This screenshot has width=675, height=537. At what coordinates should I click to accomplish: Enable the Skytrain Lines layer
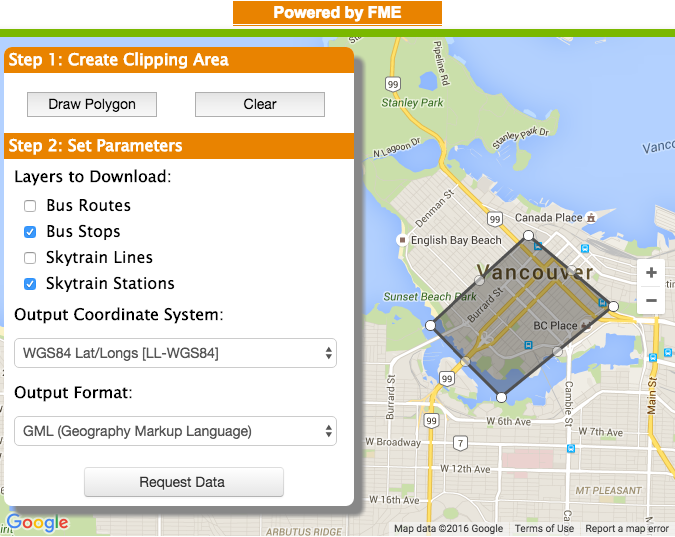click(30, 258)
